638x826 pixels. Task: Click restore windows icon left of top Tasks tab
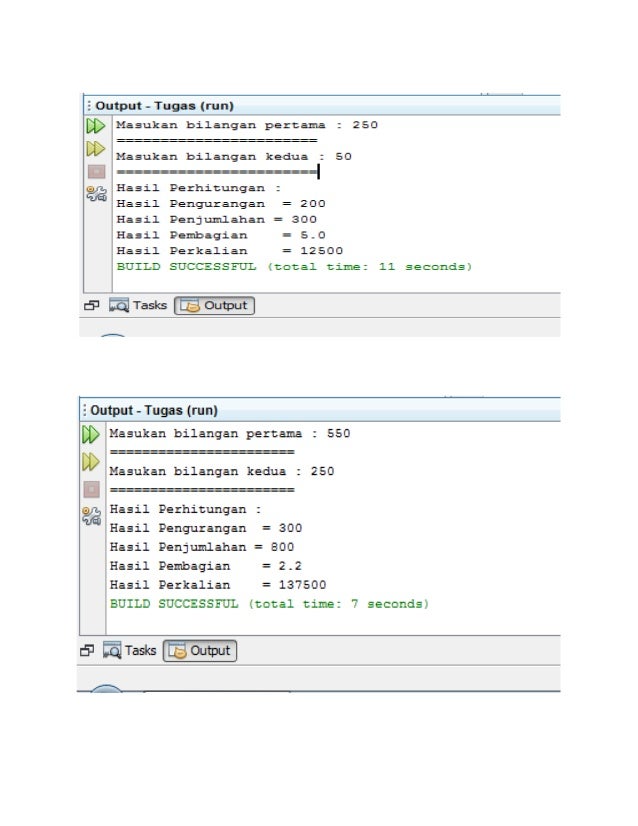(92, 306)
